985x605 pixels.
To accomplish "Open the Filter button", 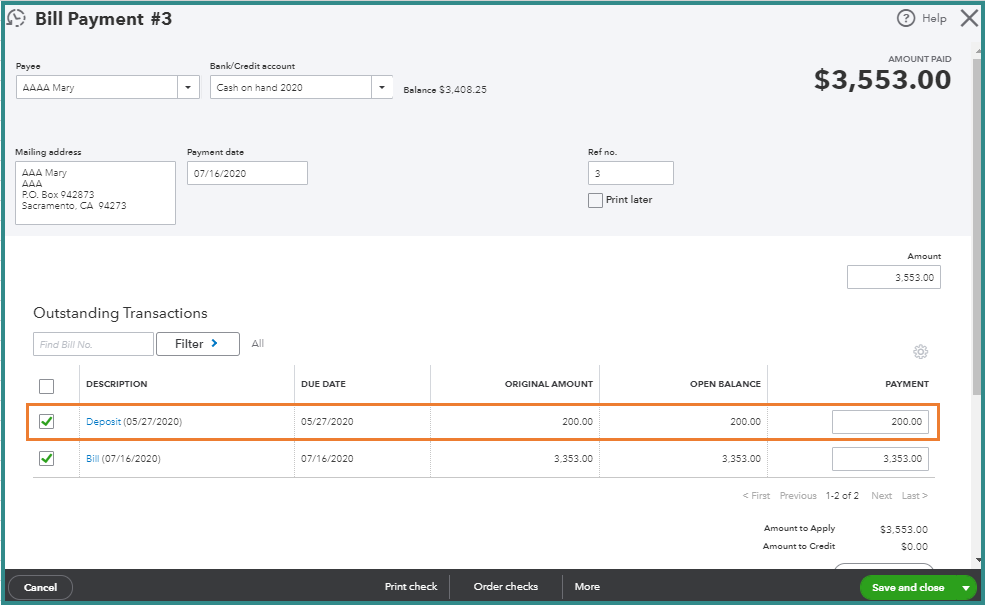I will 197,344.
